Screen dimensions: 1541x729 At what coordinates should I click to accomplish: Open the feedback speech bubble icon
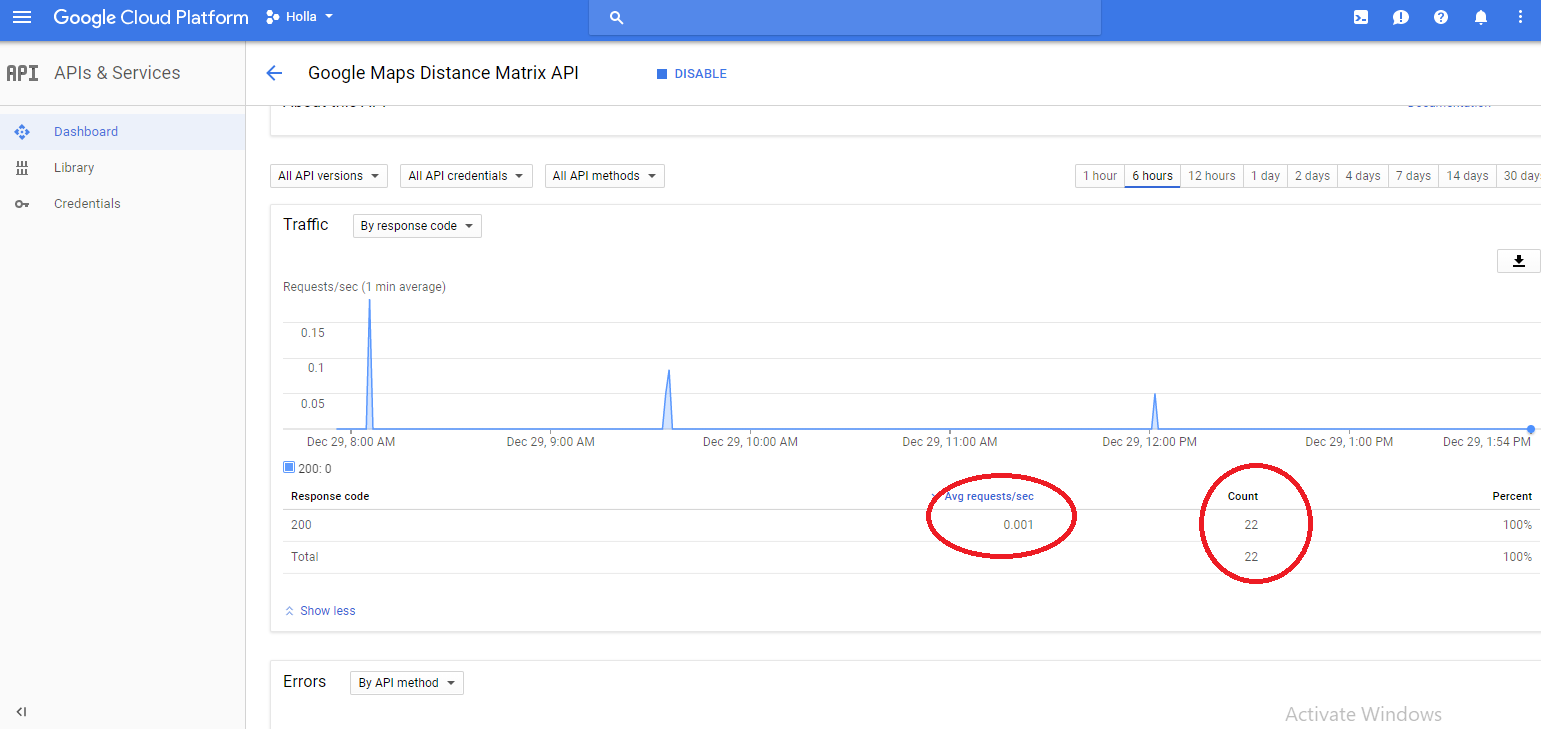pyautogui.click(x=1400, y=17)
